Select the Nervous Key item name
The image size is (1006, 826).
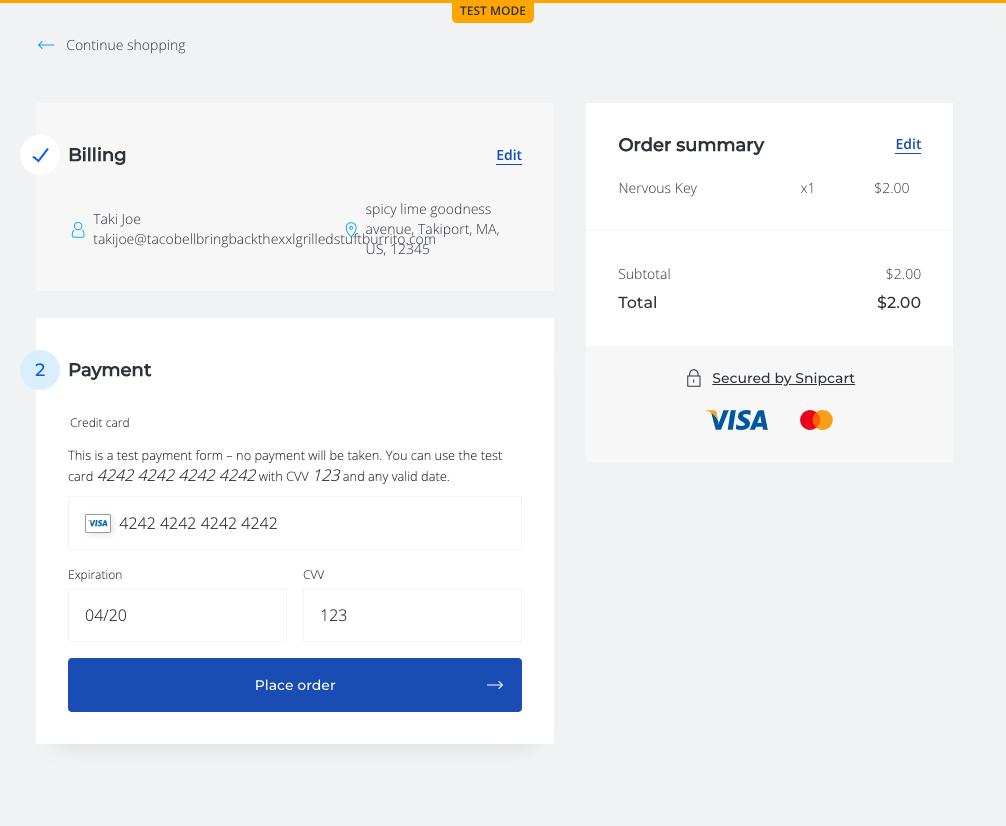658,188
